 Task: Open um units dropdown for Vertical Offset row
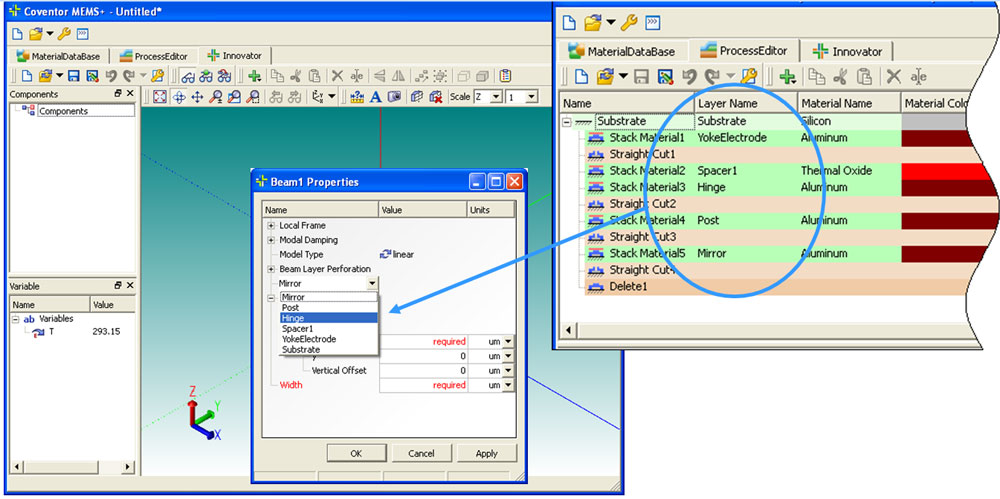[508, 371]
